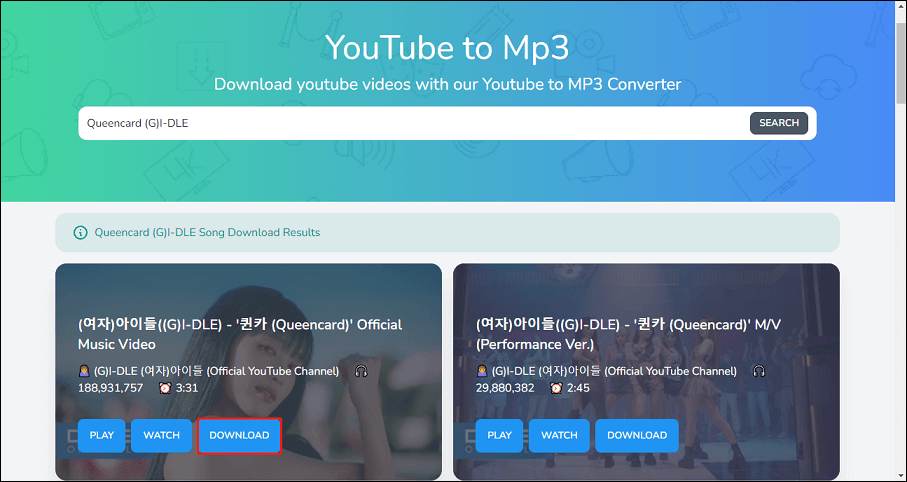Click 'Download youtube videos with our Youtube to MP3 Converter' subtitle
Screen dimensions: 907x482
coord(448,84)
